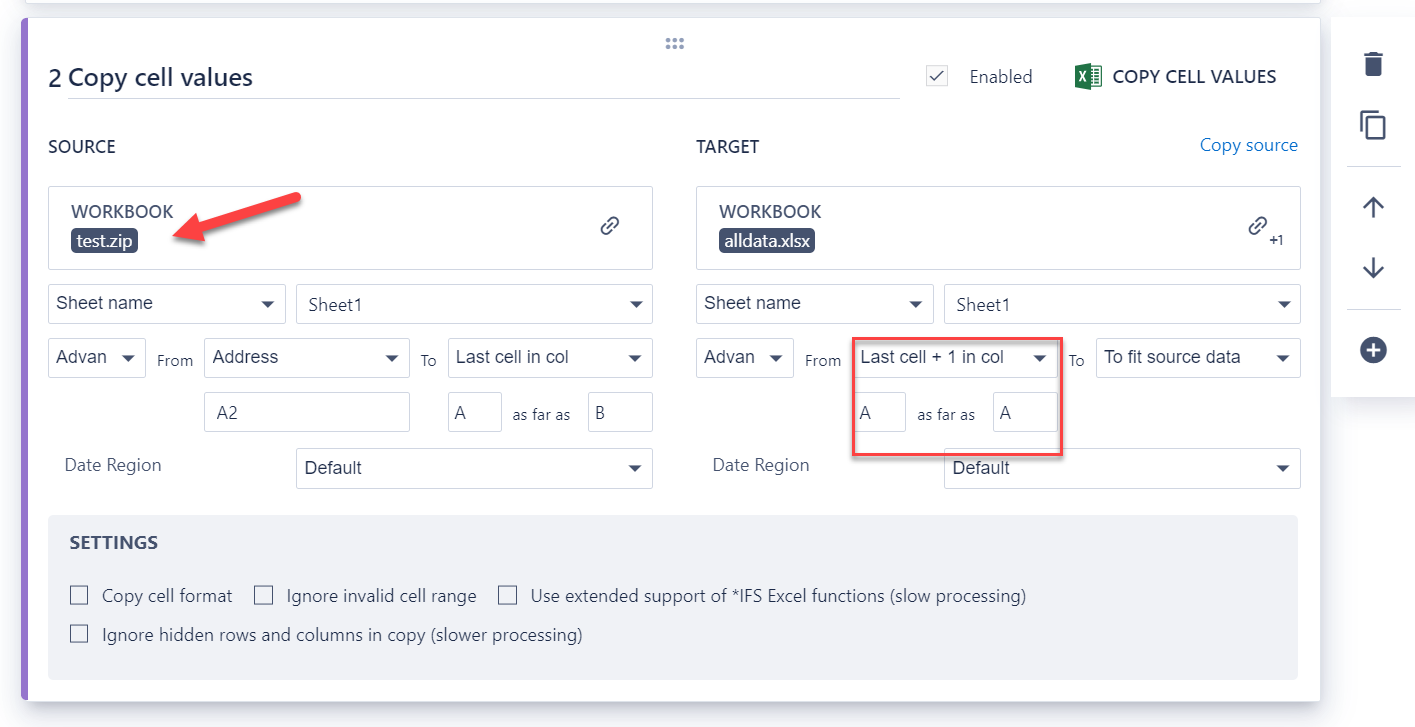Viewport: 1415px width, 727px height.
Task: Click the test.zip workbook tag
Action: (x=104, y=240)
